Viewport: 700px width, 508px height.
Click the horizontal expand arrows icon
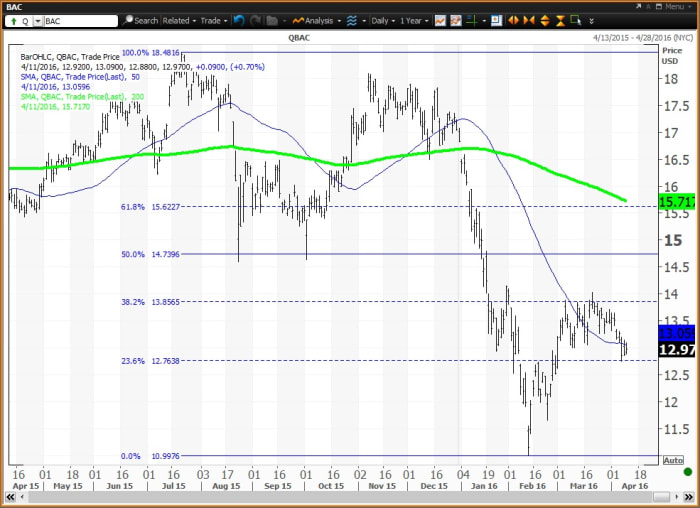[513, 20]
